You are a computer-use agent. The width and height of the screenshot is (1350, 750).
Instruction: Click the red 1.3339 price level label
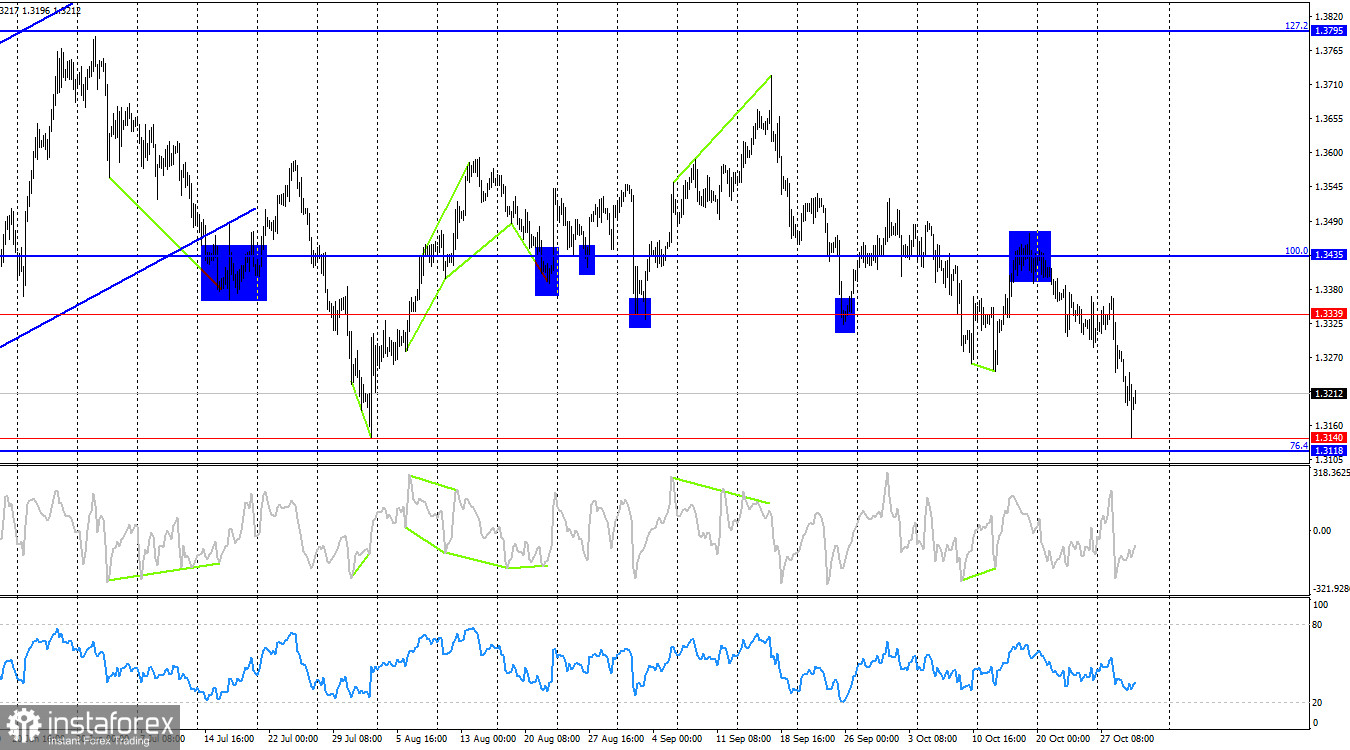pyautogui.click(x=1330, y=313)
